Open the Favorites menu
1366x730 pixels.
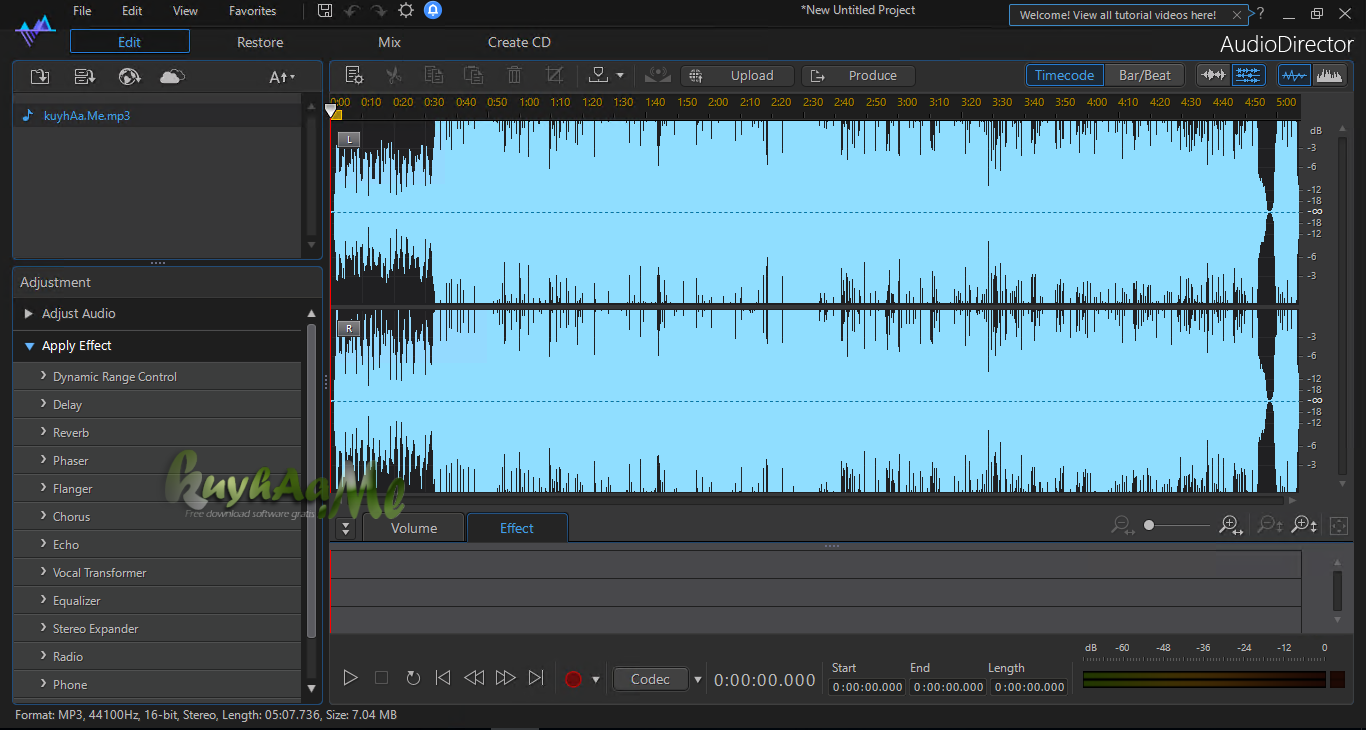pos(252,11)
